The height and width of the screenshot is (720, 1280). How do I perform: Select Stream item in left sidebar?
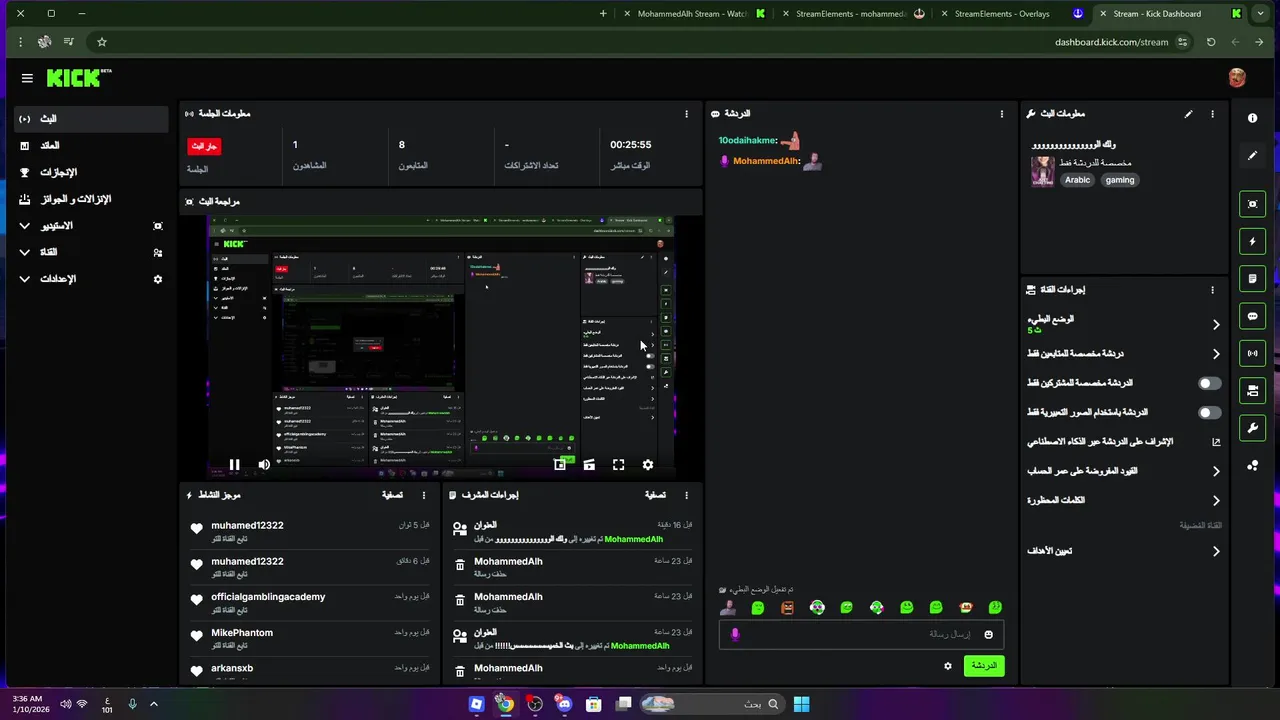[91, 119]
